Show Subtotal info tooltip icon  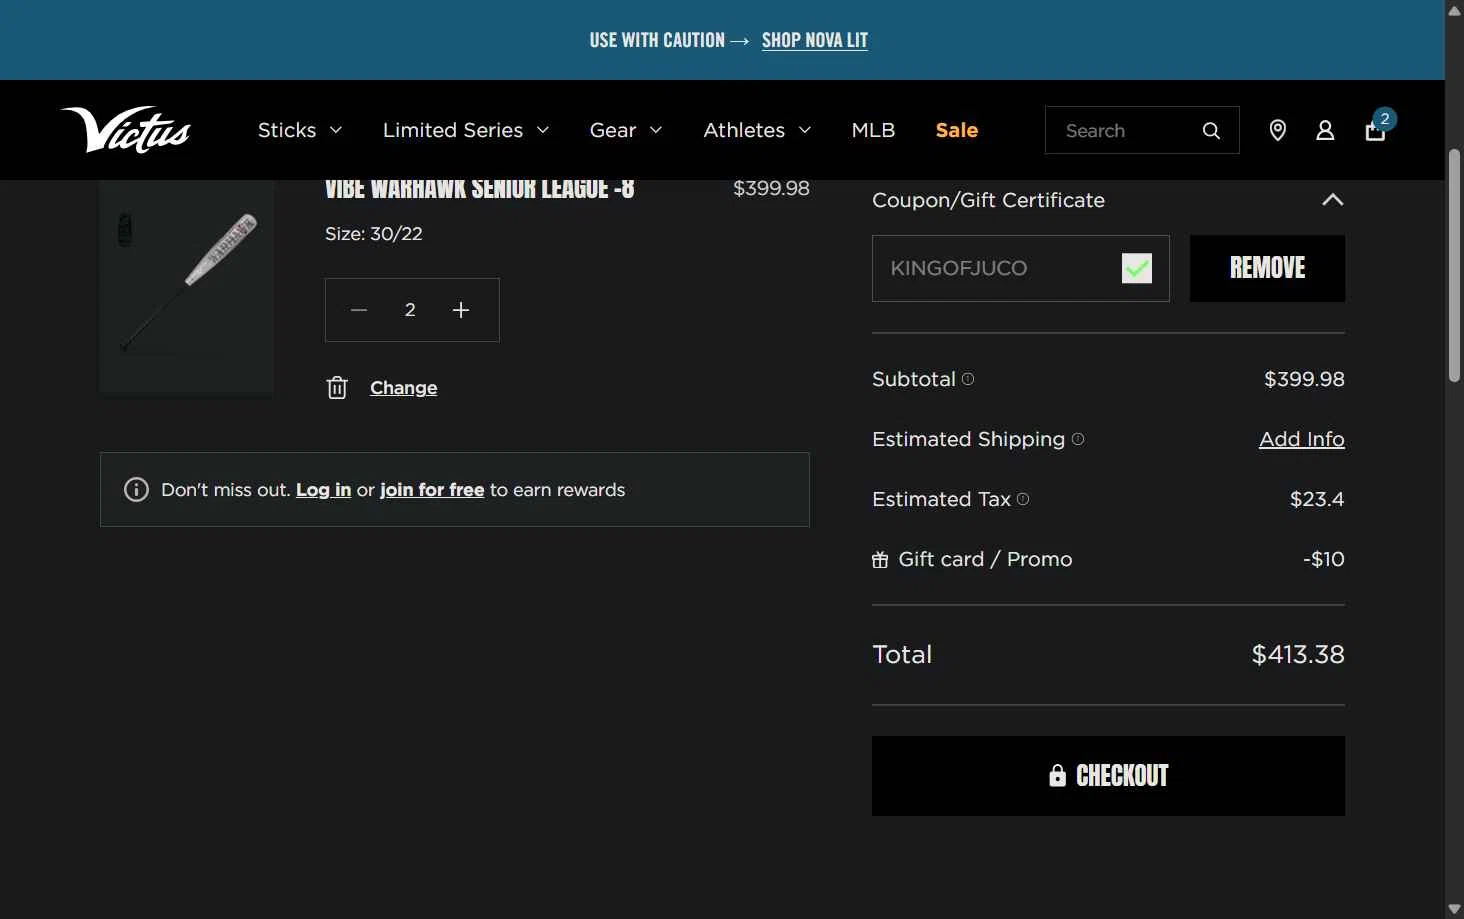tap(968, 379)
